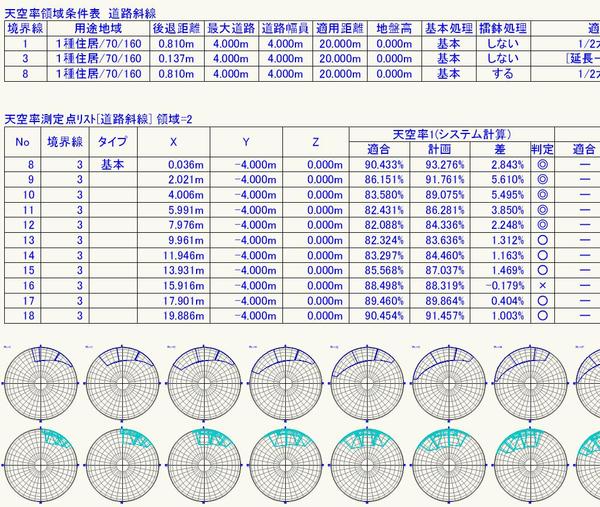Select the 計画 column header
The width and height of the screenshot is (600, 507).
point(440,149)
